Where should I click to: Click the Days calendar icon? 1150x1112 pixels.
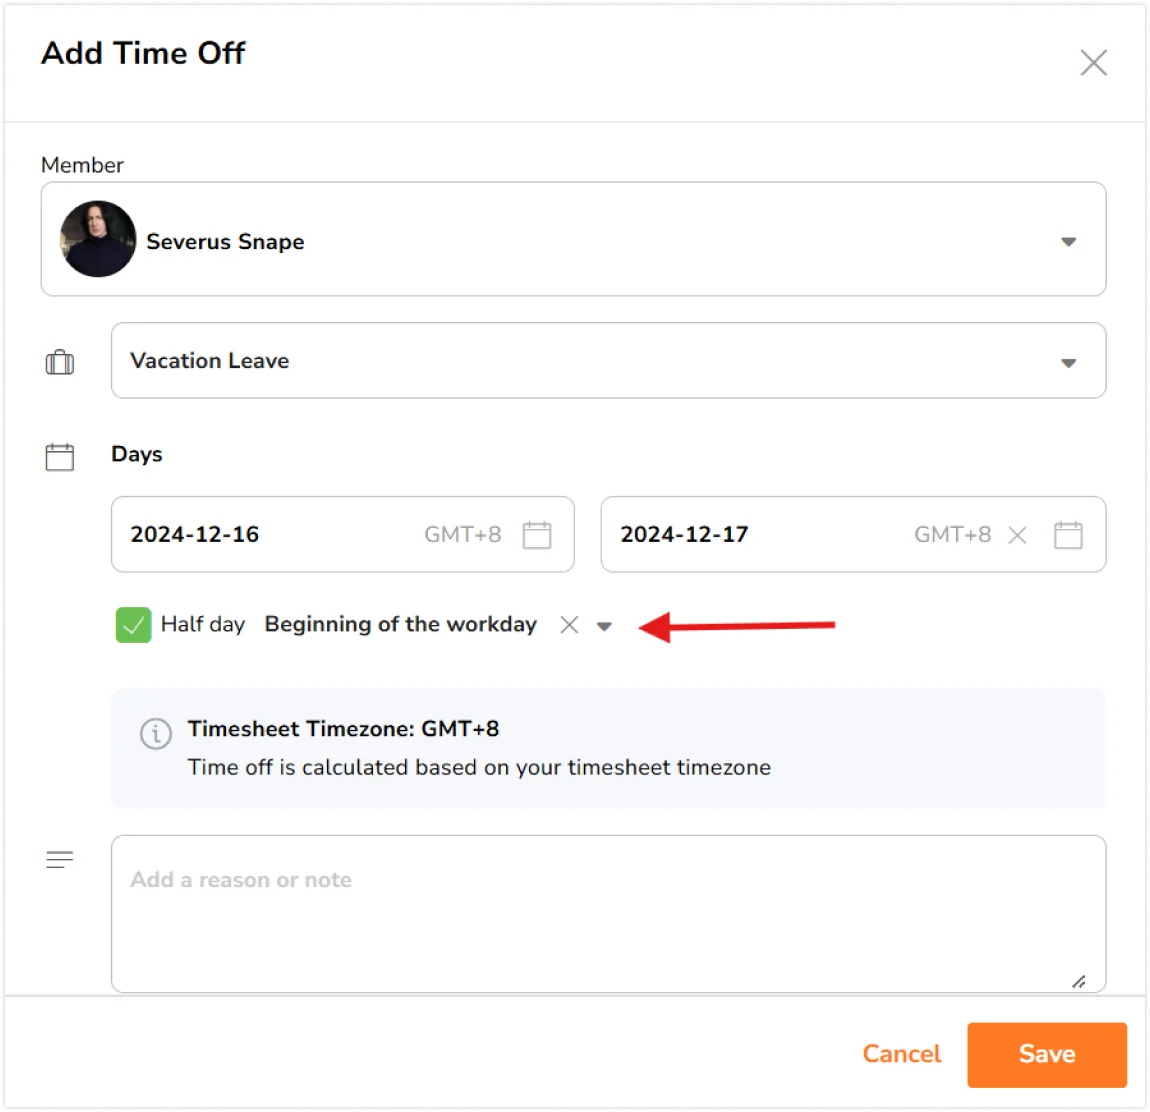click(x=59, y=456)
